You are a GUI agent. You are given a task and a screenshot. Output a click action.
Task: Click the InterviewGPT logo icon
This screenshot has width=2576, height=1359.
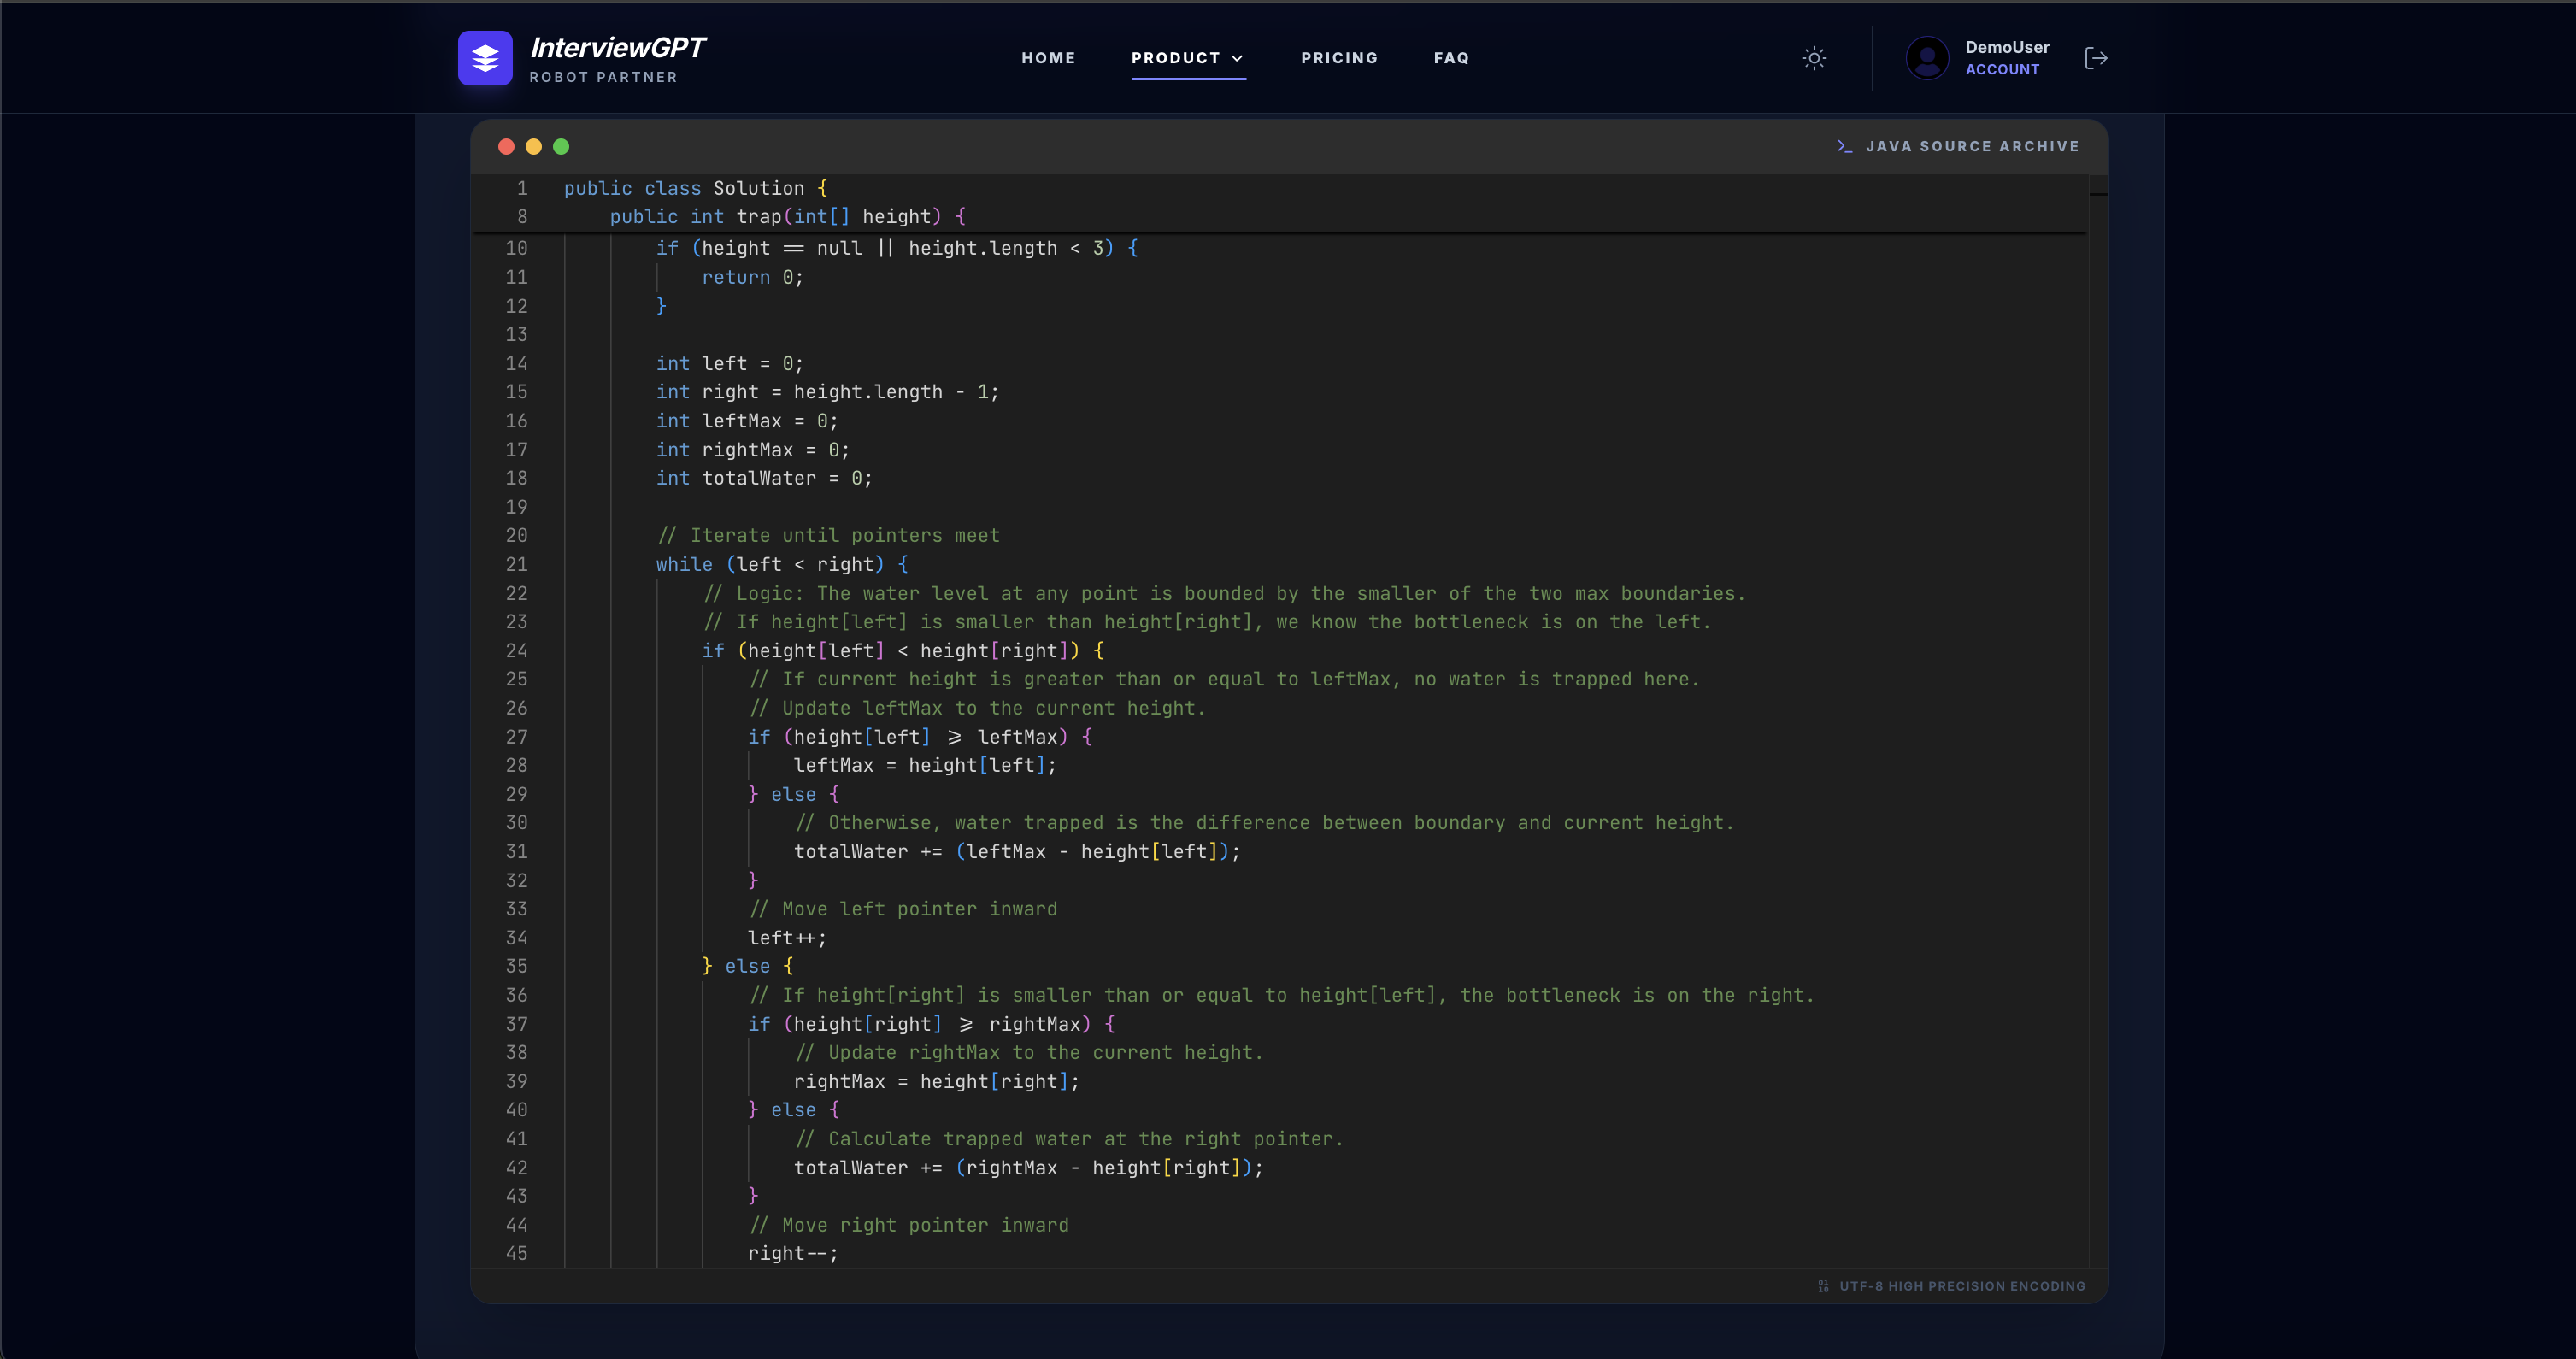pyautogui.click(x=485, y=58)
